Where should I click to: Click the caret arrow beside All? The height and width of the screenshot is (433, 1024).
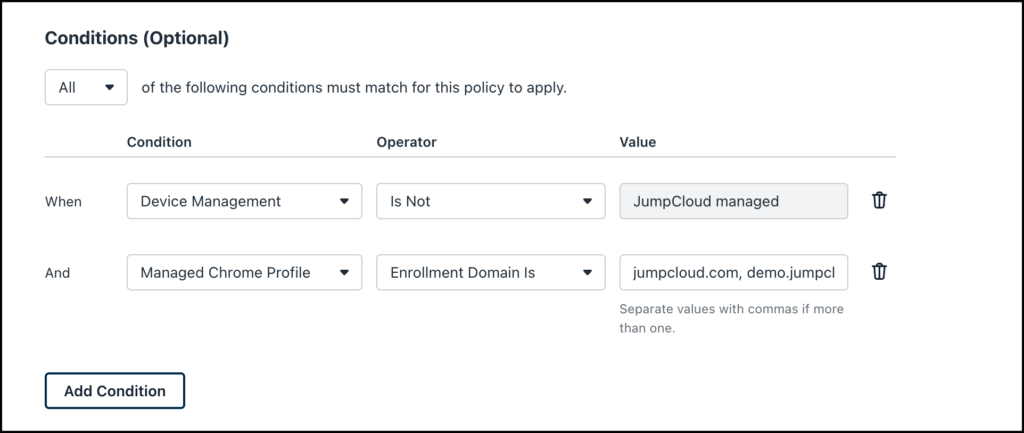110,87
